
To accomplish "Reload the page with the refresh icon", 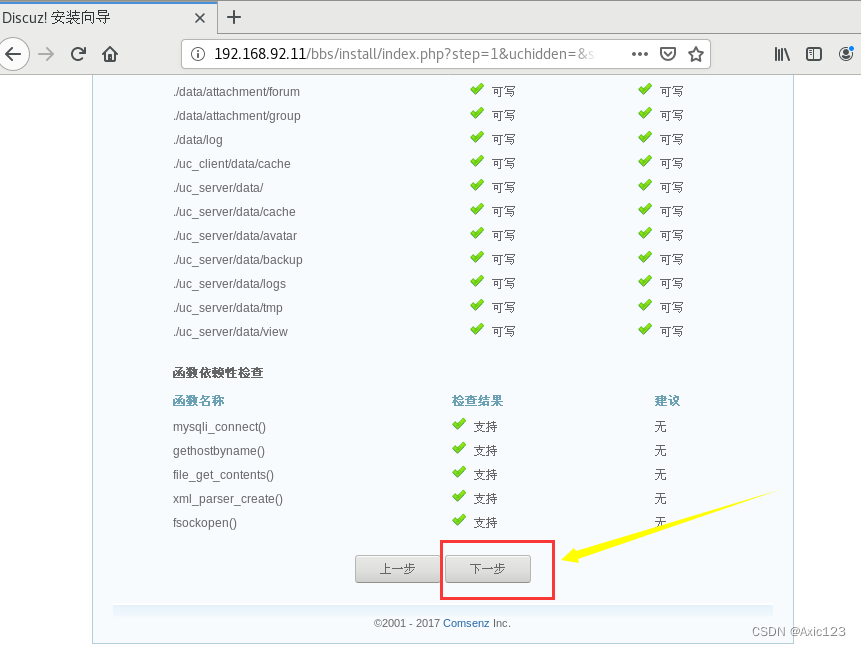I will 78,54.
